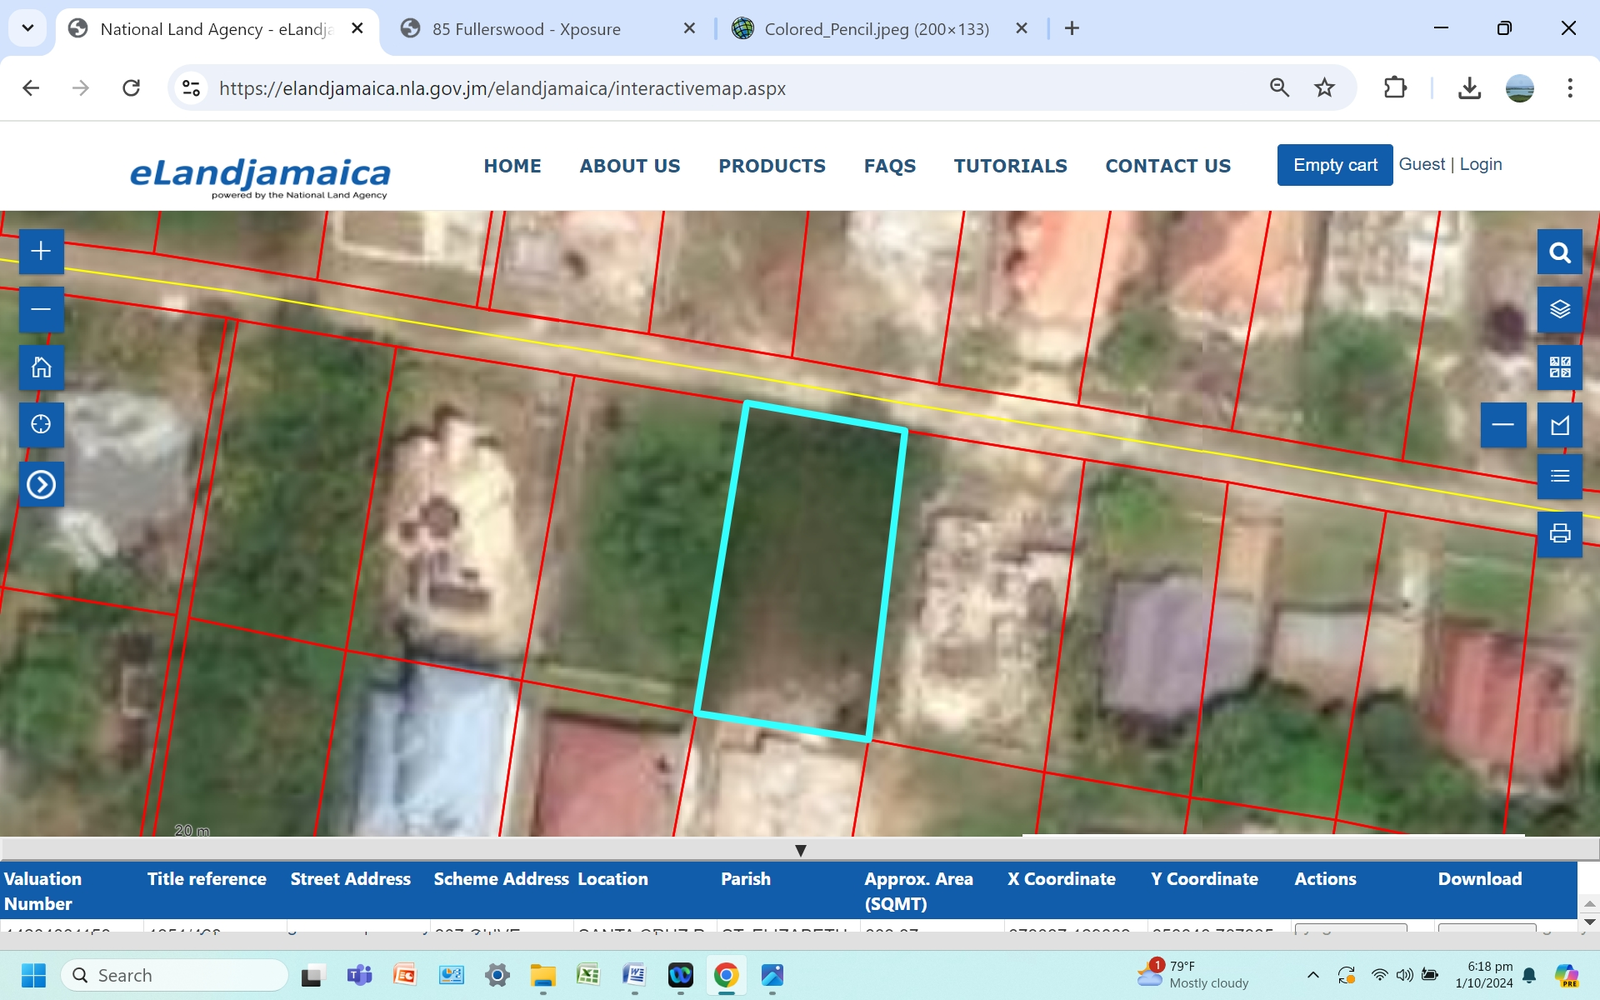1600x1000 pixels.
Task: Open the PRODUCTS menu
Action: 771,166
